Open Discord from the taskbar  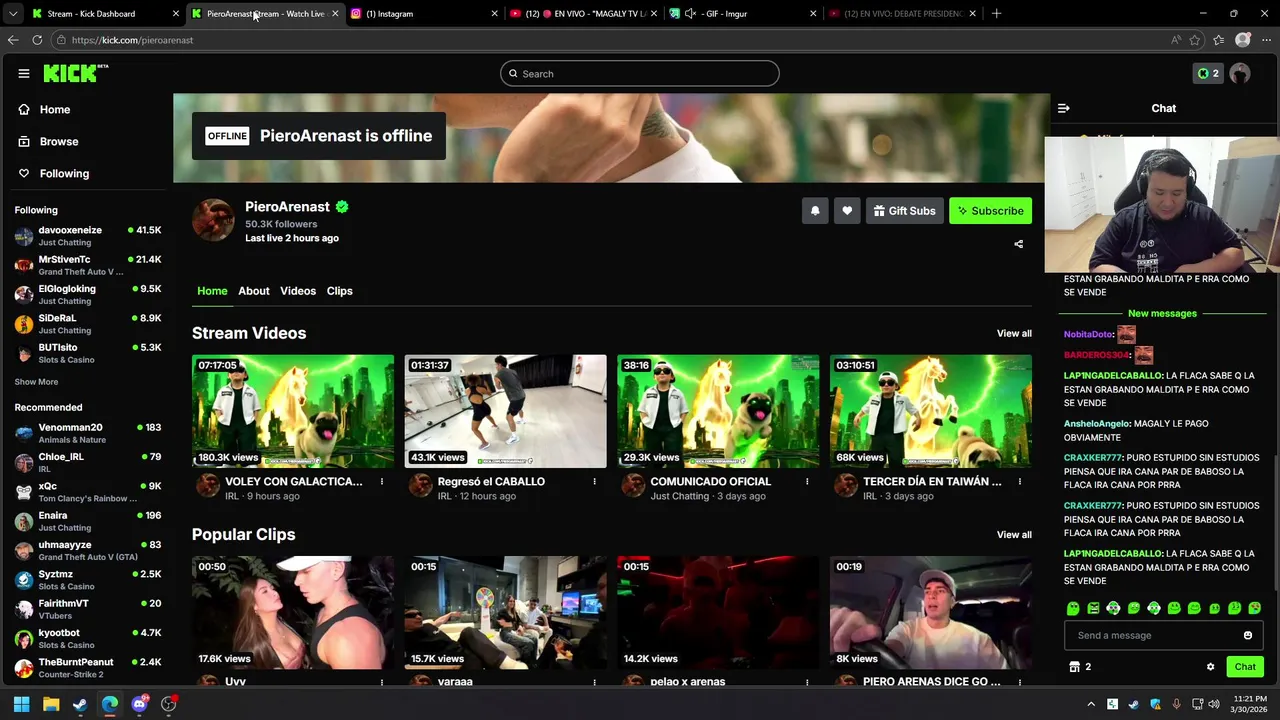pyautogui.click(x=139, y=704)
